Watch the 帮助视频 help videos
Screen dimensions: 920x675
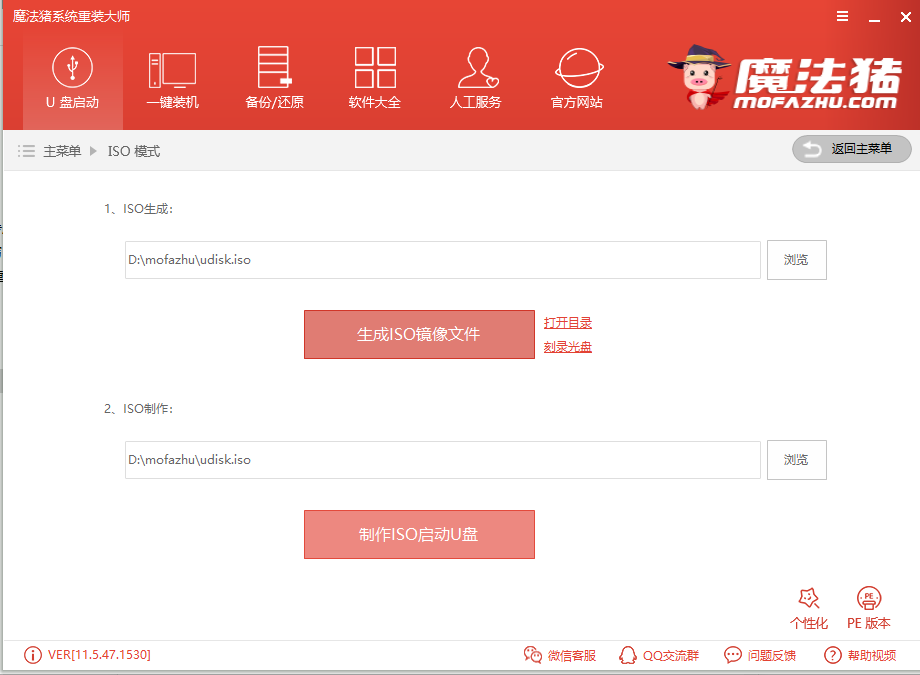pyautogui.click(x=859, y=655)
